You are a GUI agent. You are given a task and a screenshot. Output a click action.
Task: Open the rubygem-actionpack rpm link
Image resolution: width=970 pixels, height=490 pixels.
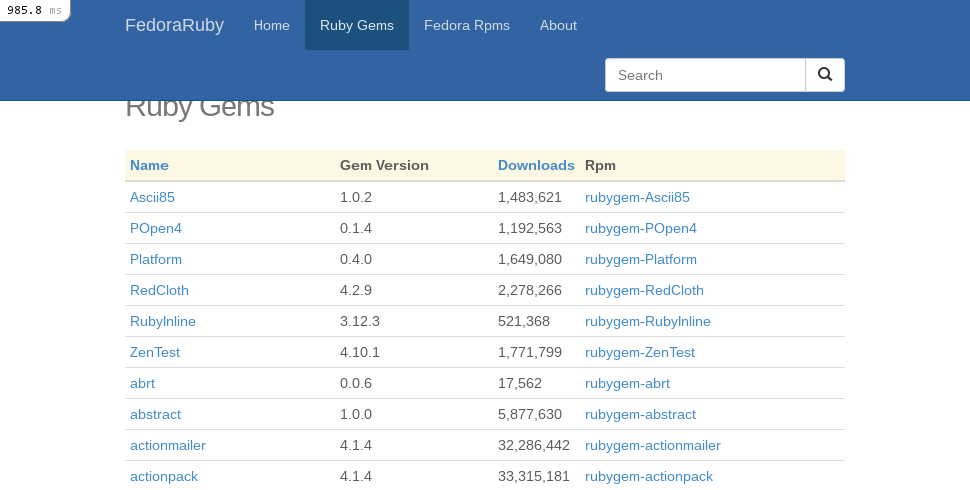click(x=649, y=476)
